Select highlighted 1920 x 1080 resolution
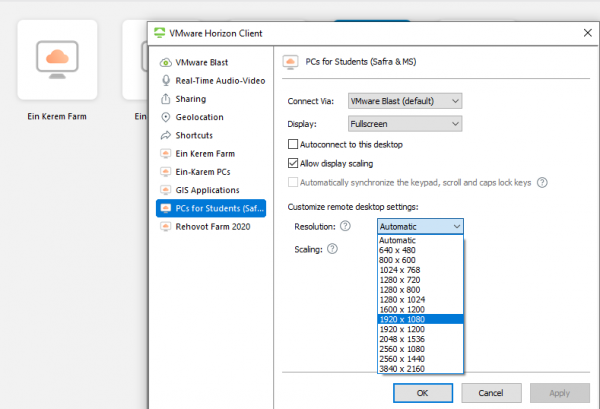600x409 pixels. pyautogui.click(x=420, y=319)
